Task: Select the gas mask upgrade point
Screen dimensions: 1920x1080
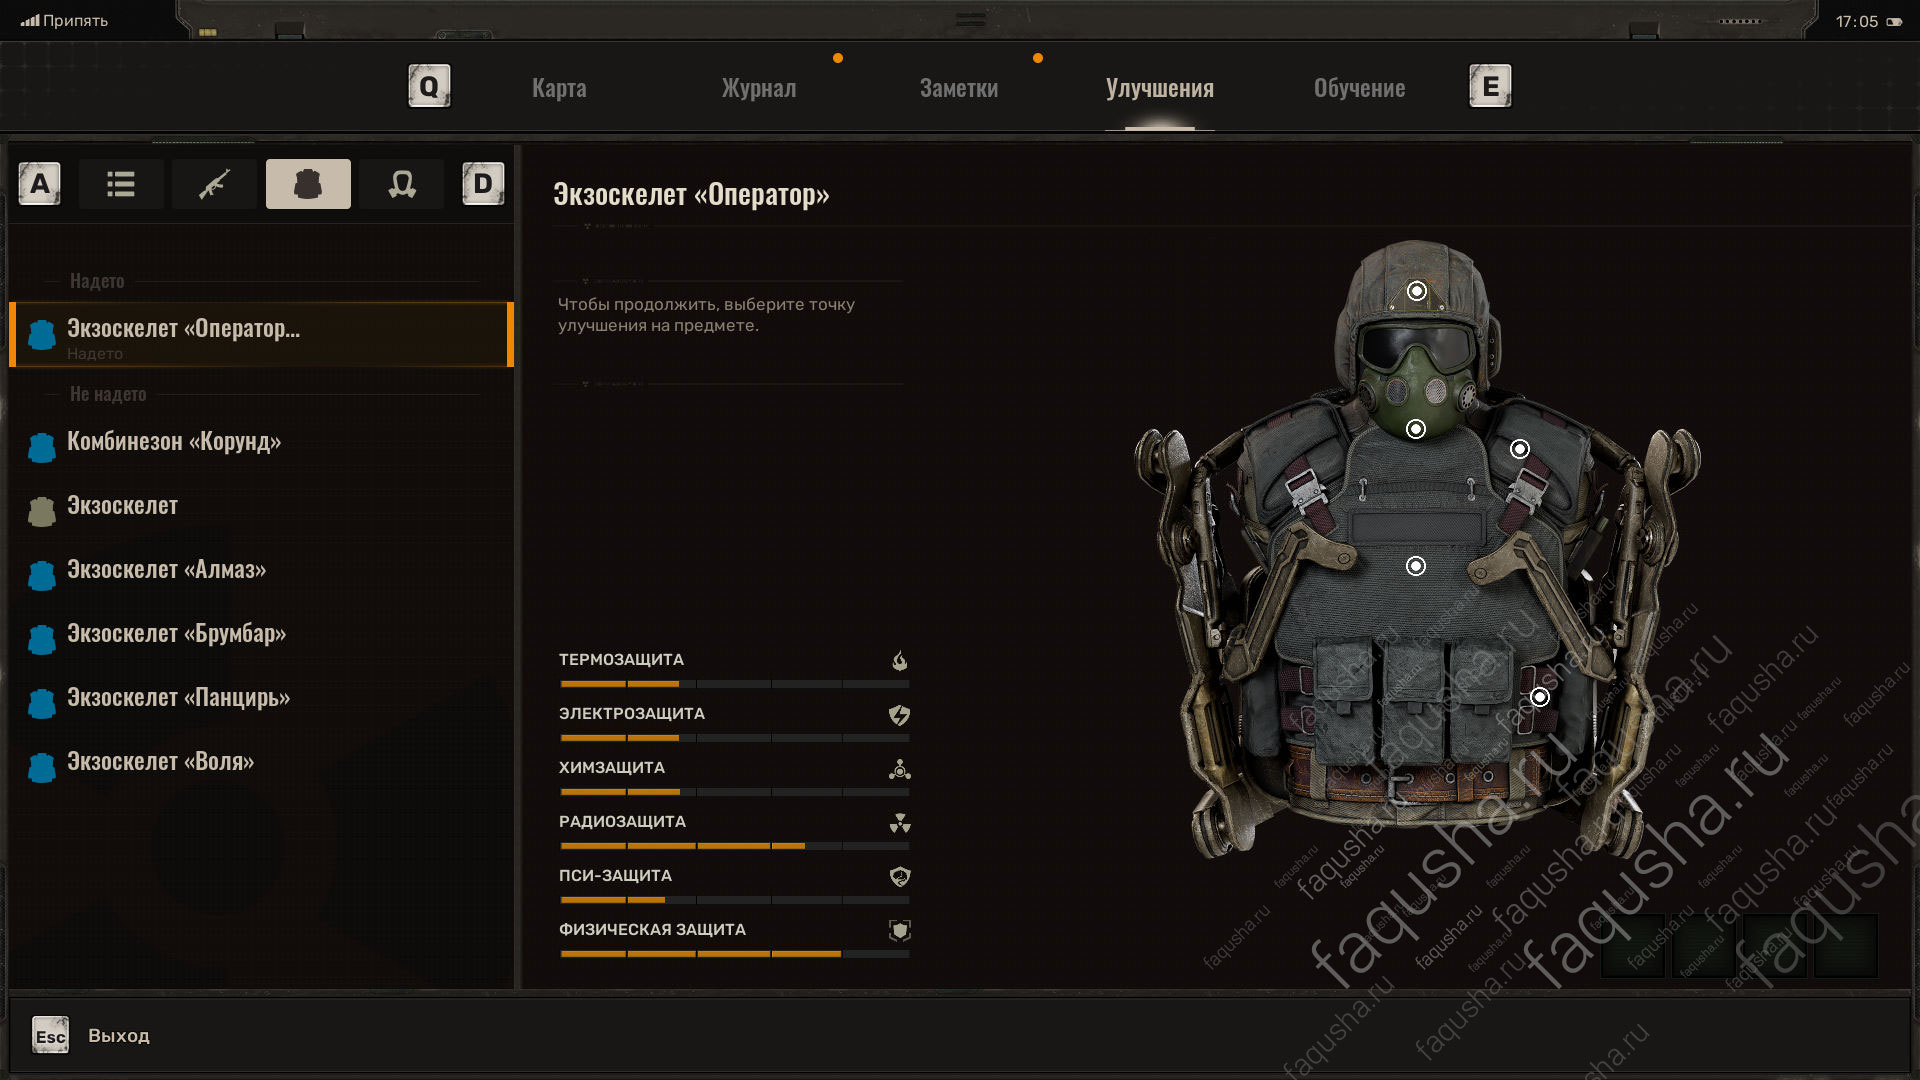Action: 1416,429
